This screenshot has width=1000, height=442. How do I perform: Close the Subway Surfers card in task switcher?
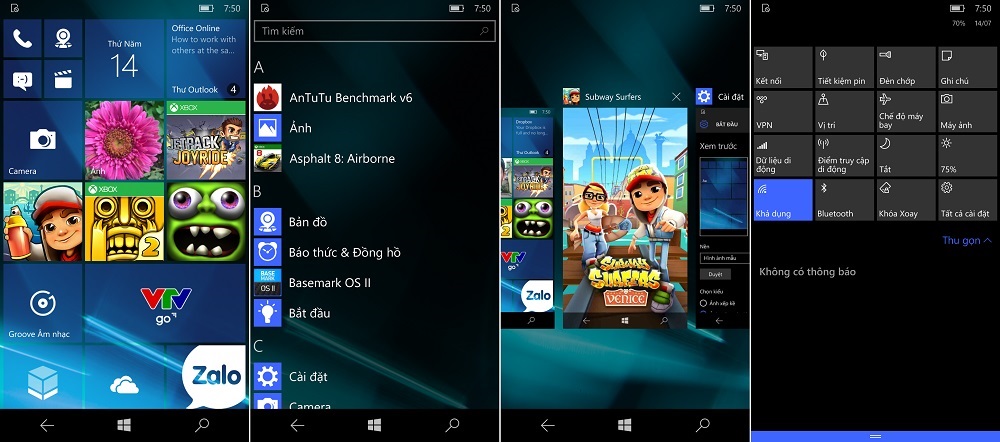tap(677, 97)
